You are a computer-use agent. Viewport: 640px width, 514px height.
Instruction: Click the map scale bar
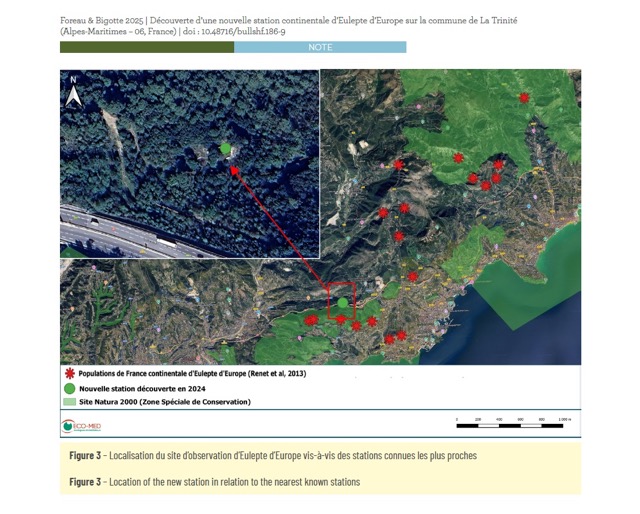[512, 426]
